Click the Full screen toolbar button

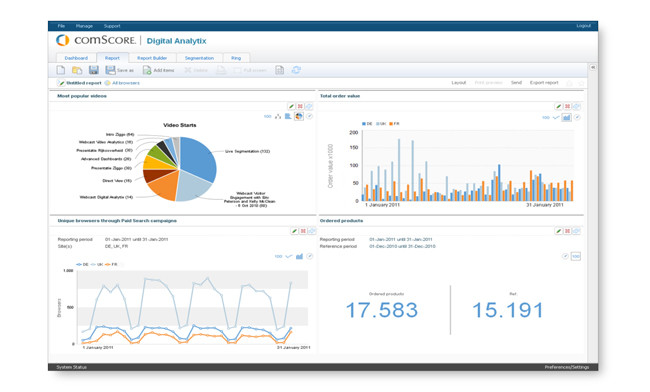pos(250,70)
